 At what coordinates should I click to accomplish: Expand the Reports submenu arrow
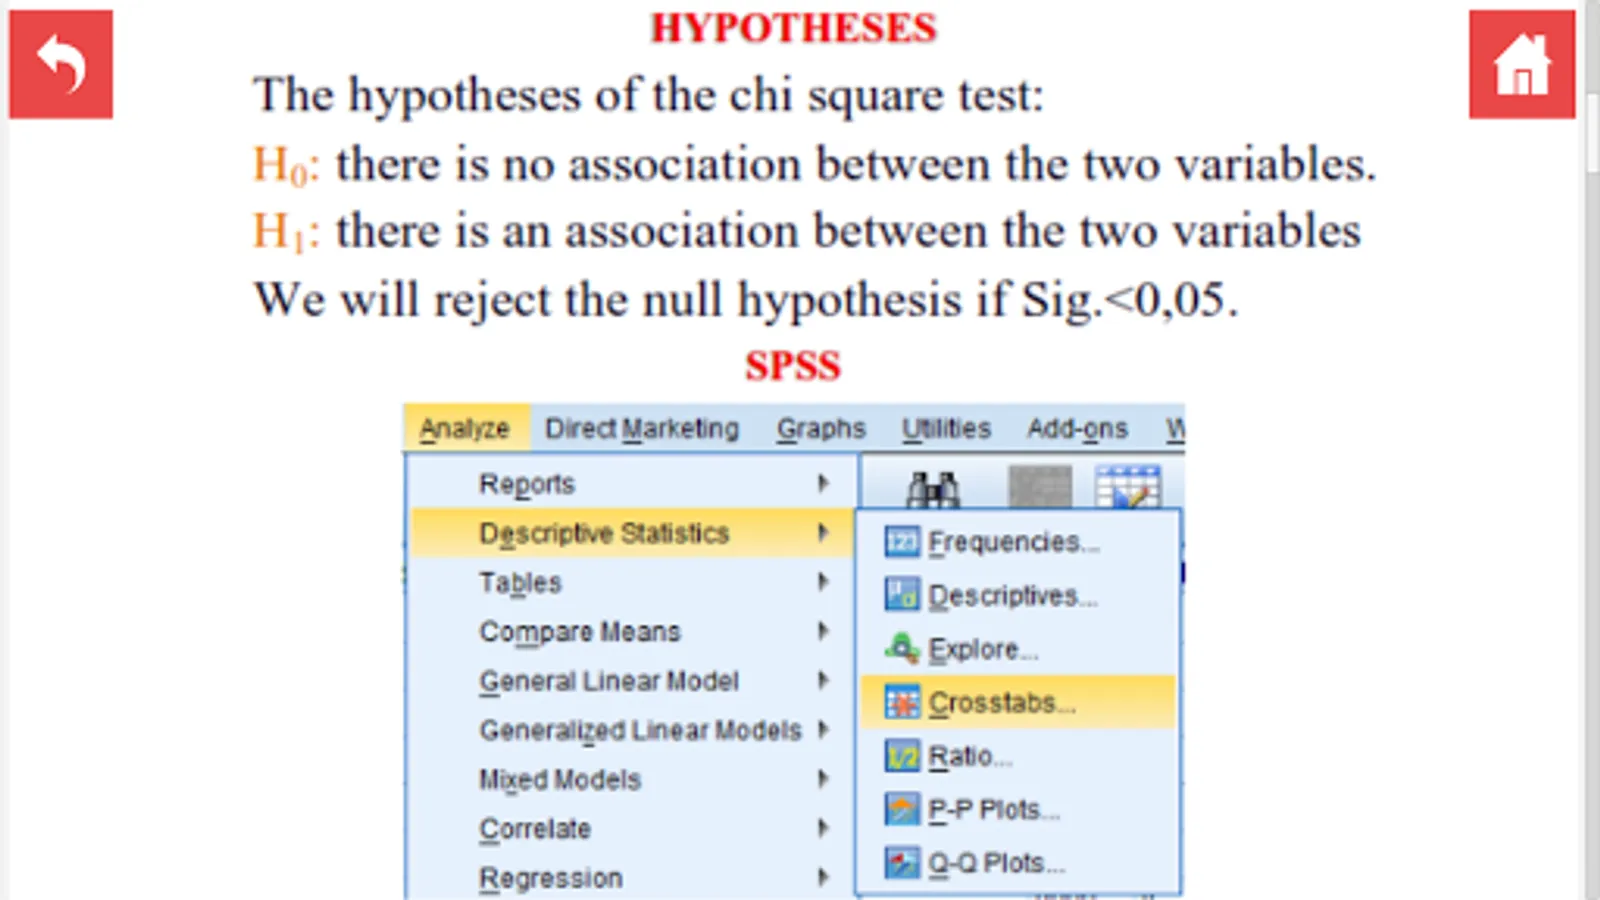(823, 484)
